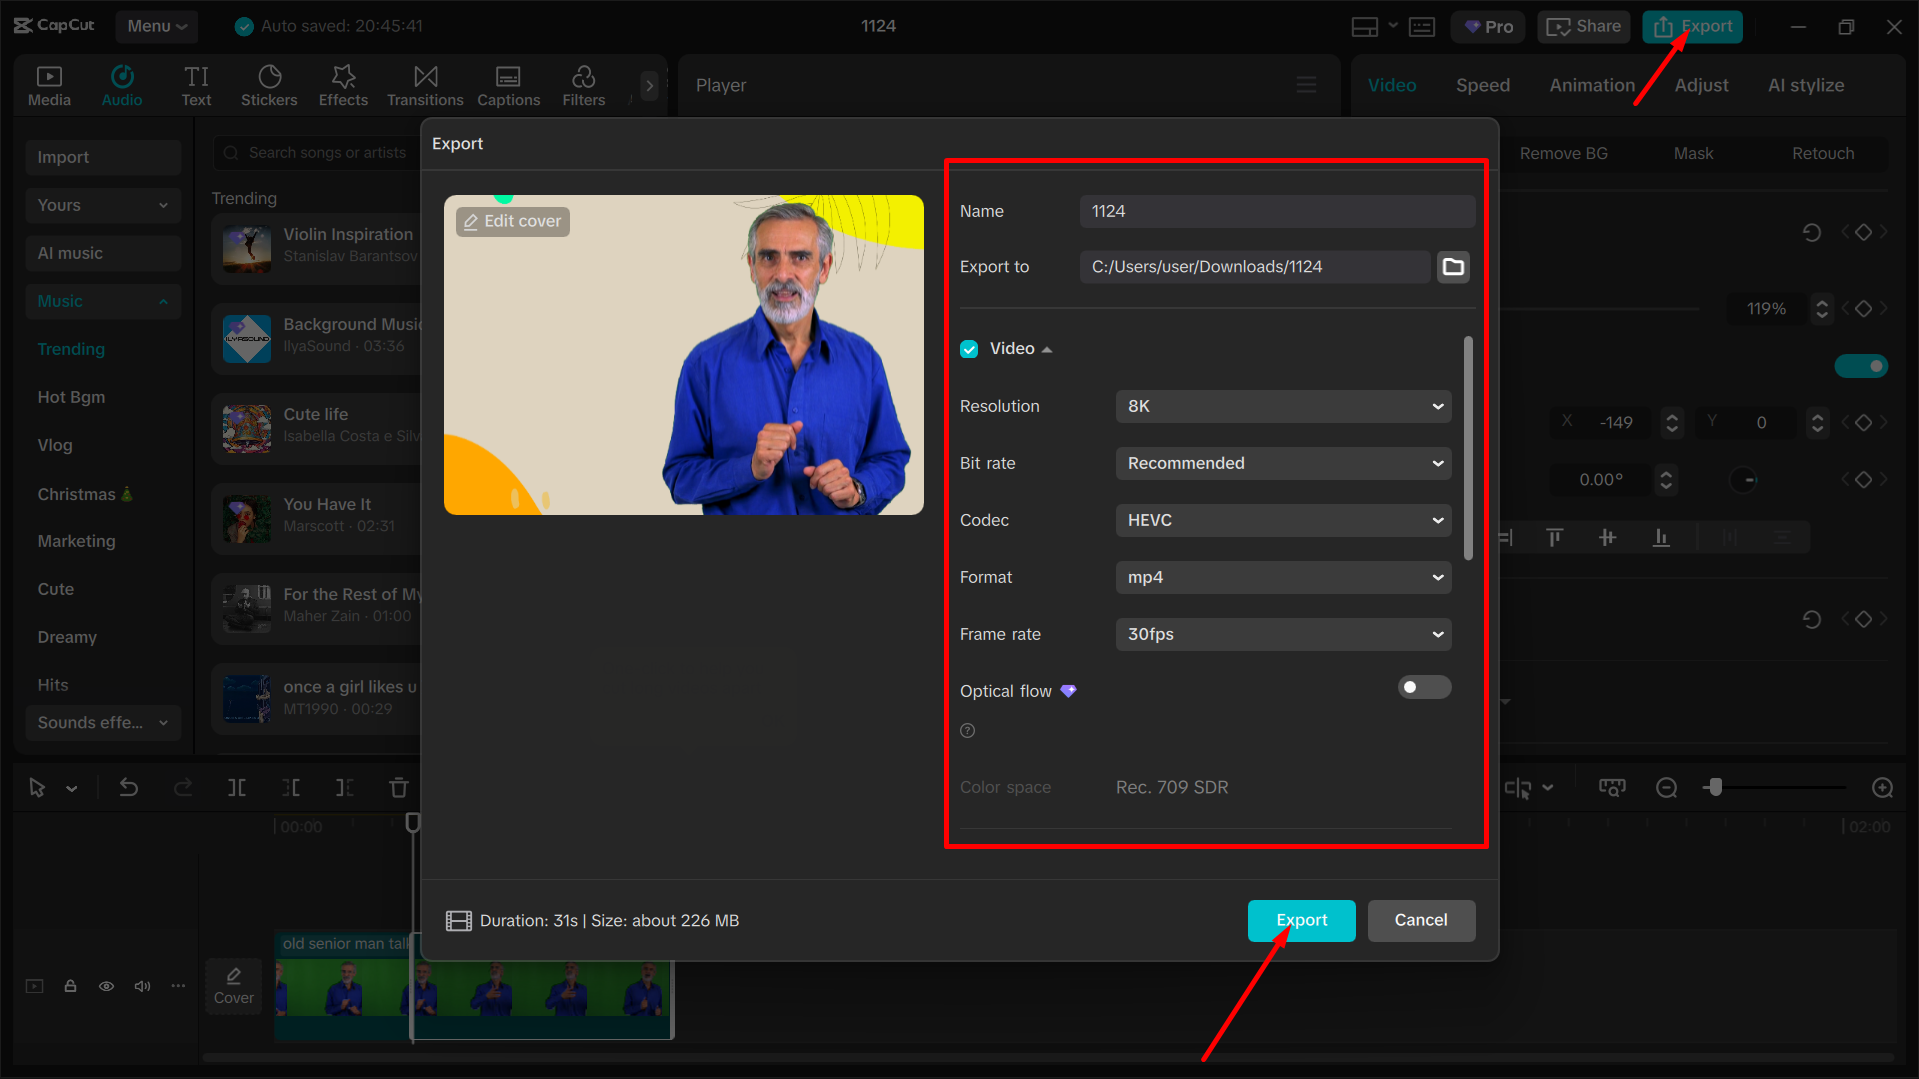Open the Menu in the top left
The image size is (1919, 1079).
pyautogui.click(x=156, y=26)
